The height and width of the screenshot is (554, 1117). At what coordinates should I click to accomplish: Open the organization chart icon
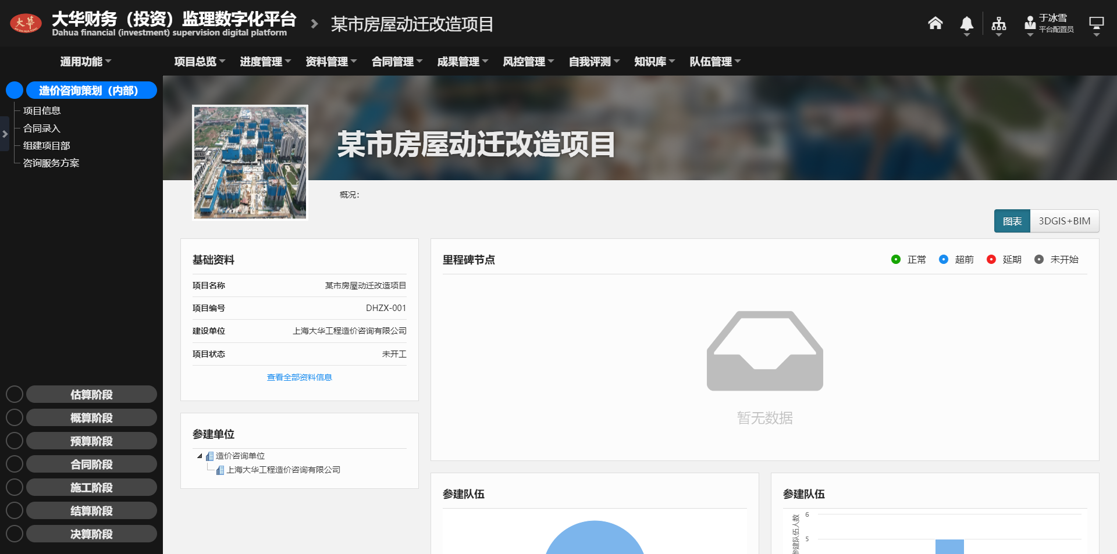click(998, 24)
